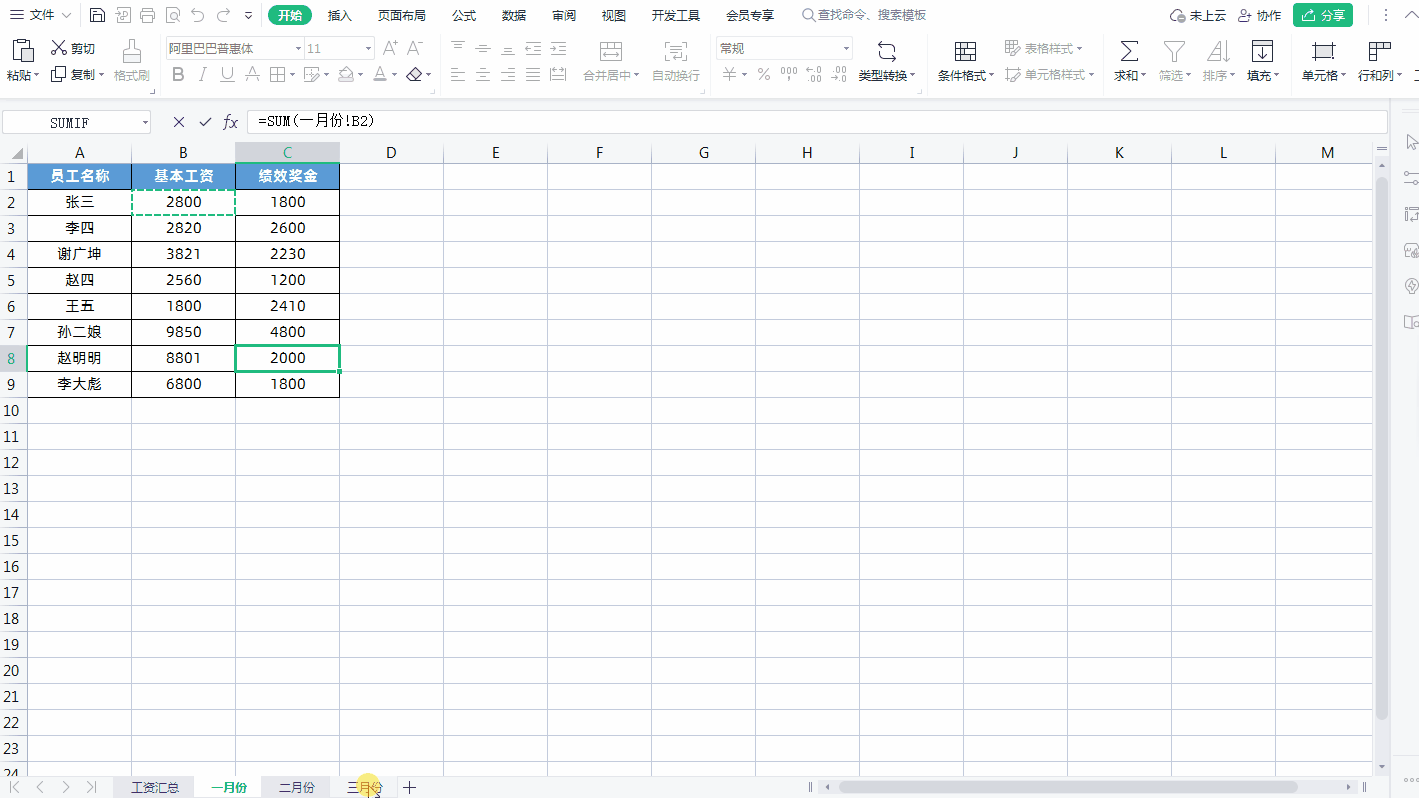Increase font size with A+ icon
The width and height of the screenshot is (1419, 798).
pos(391,48)
